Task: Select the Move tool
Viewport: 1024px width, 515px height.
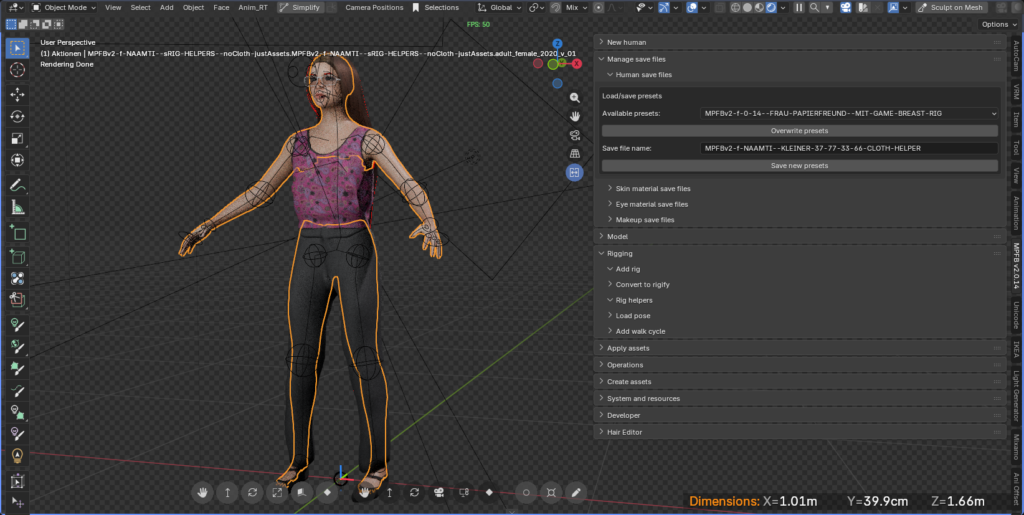Action: 17,93
